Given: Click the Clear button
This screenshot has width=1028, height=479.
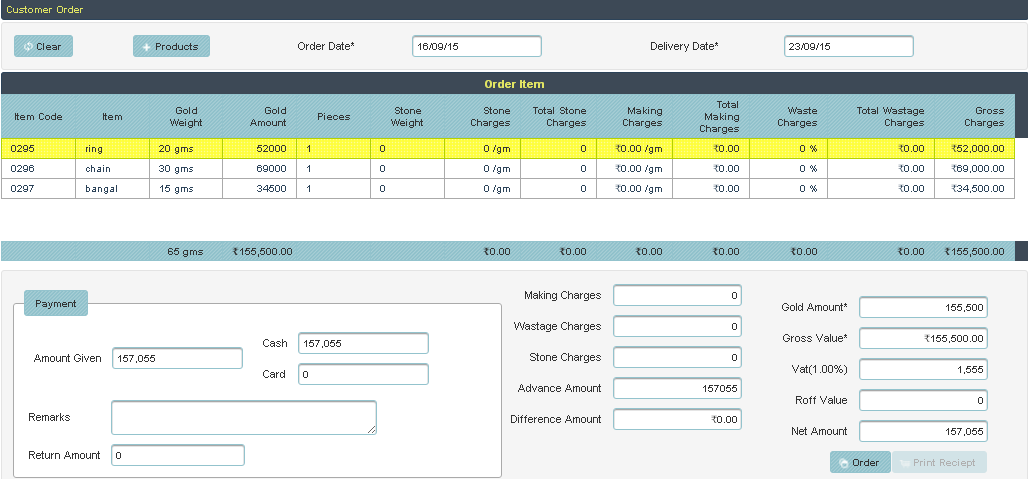Looking at the screenshot, I should pyautogui.click(x=43, y=46).
